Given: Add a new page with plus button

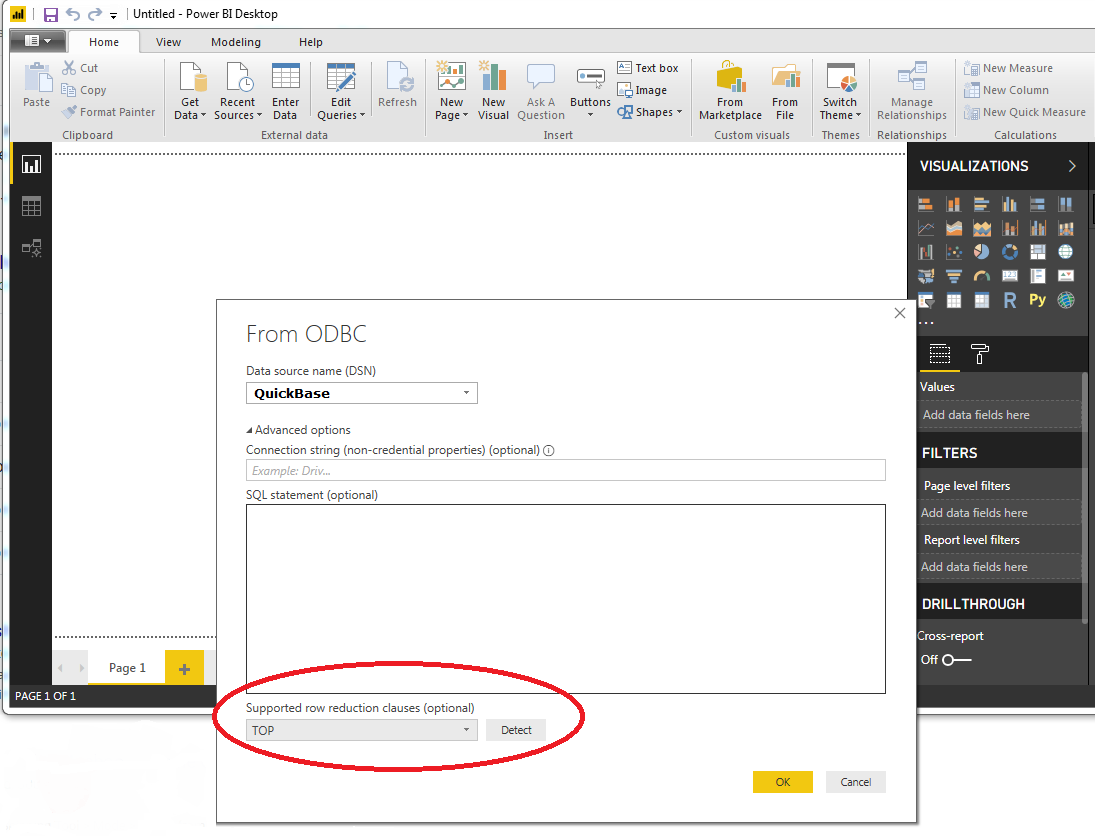Looking at the screenshot, I should [x=184, y=668].
